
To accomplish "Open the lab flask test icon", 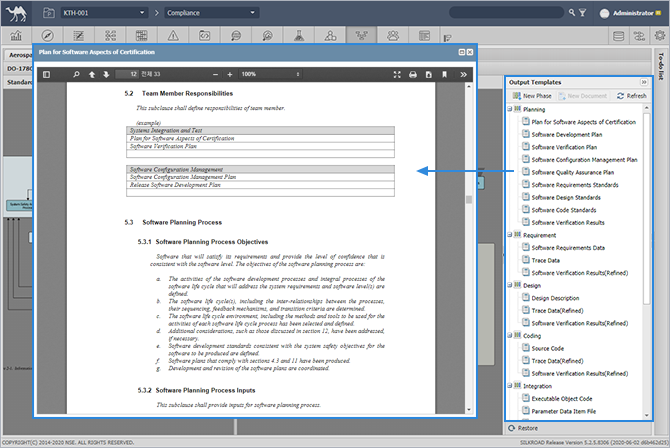I will click(299, 35).
